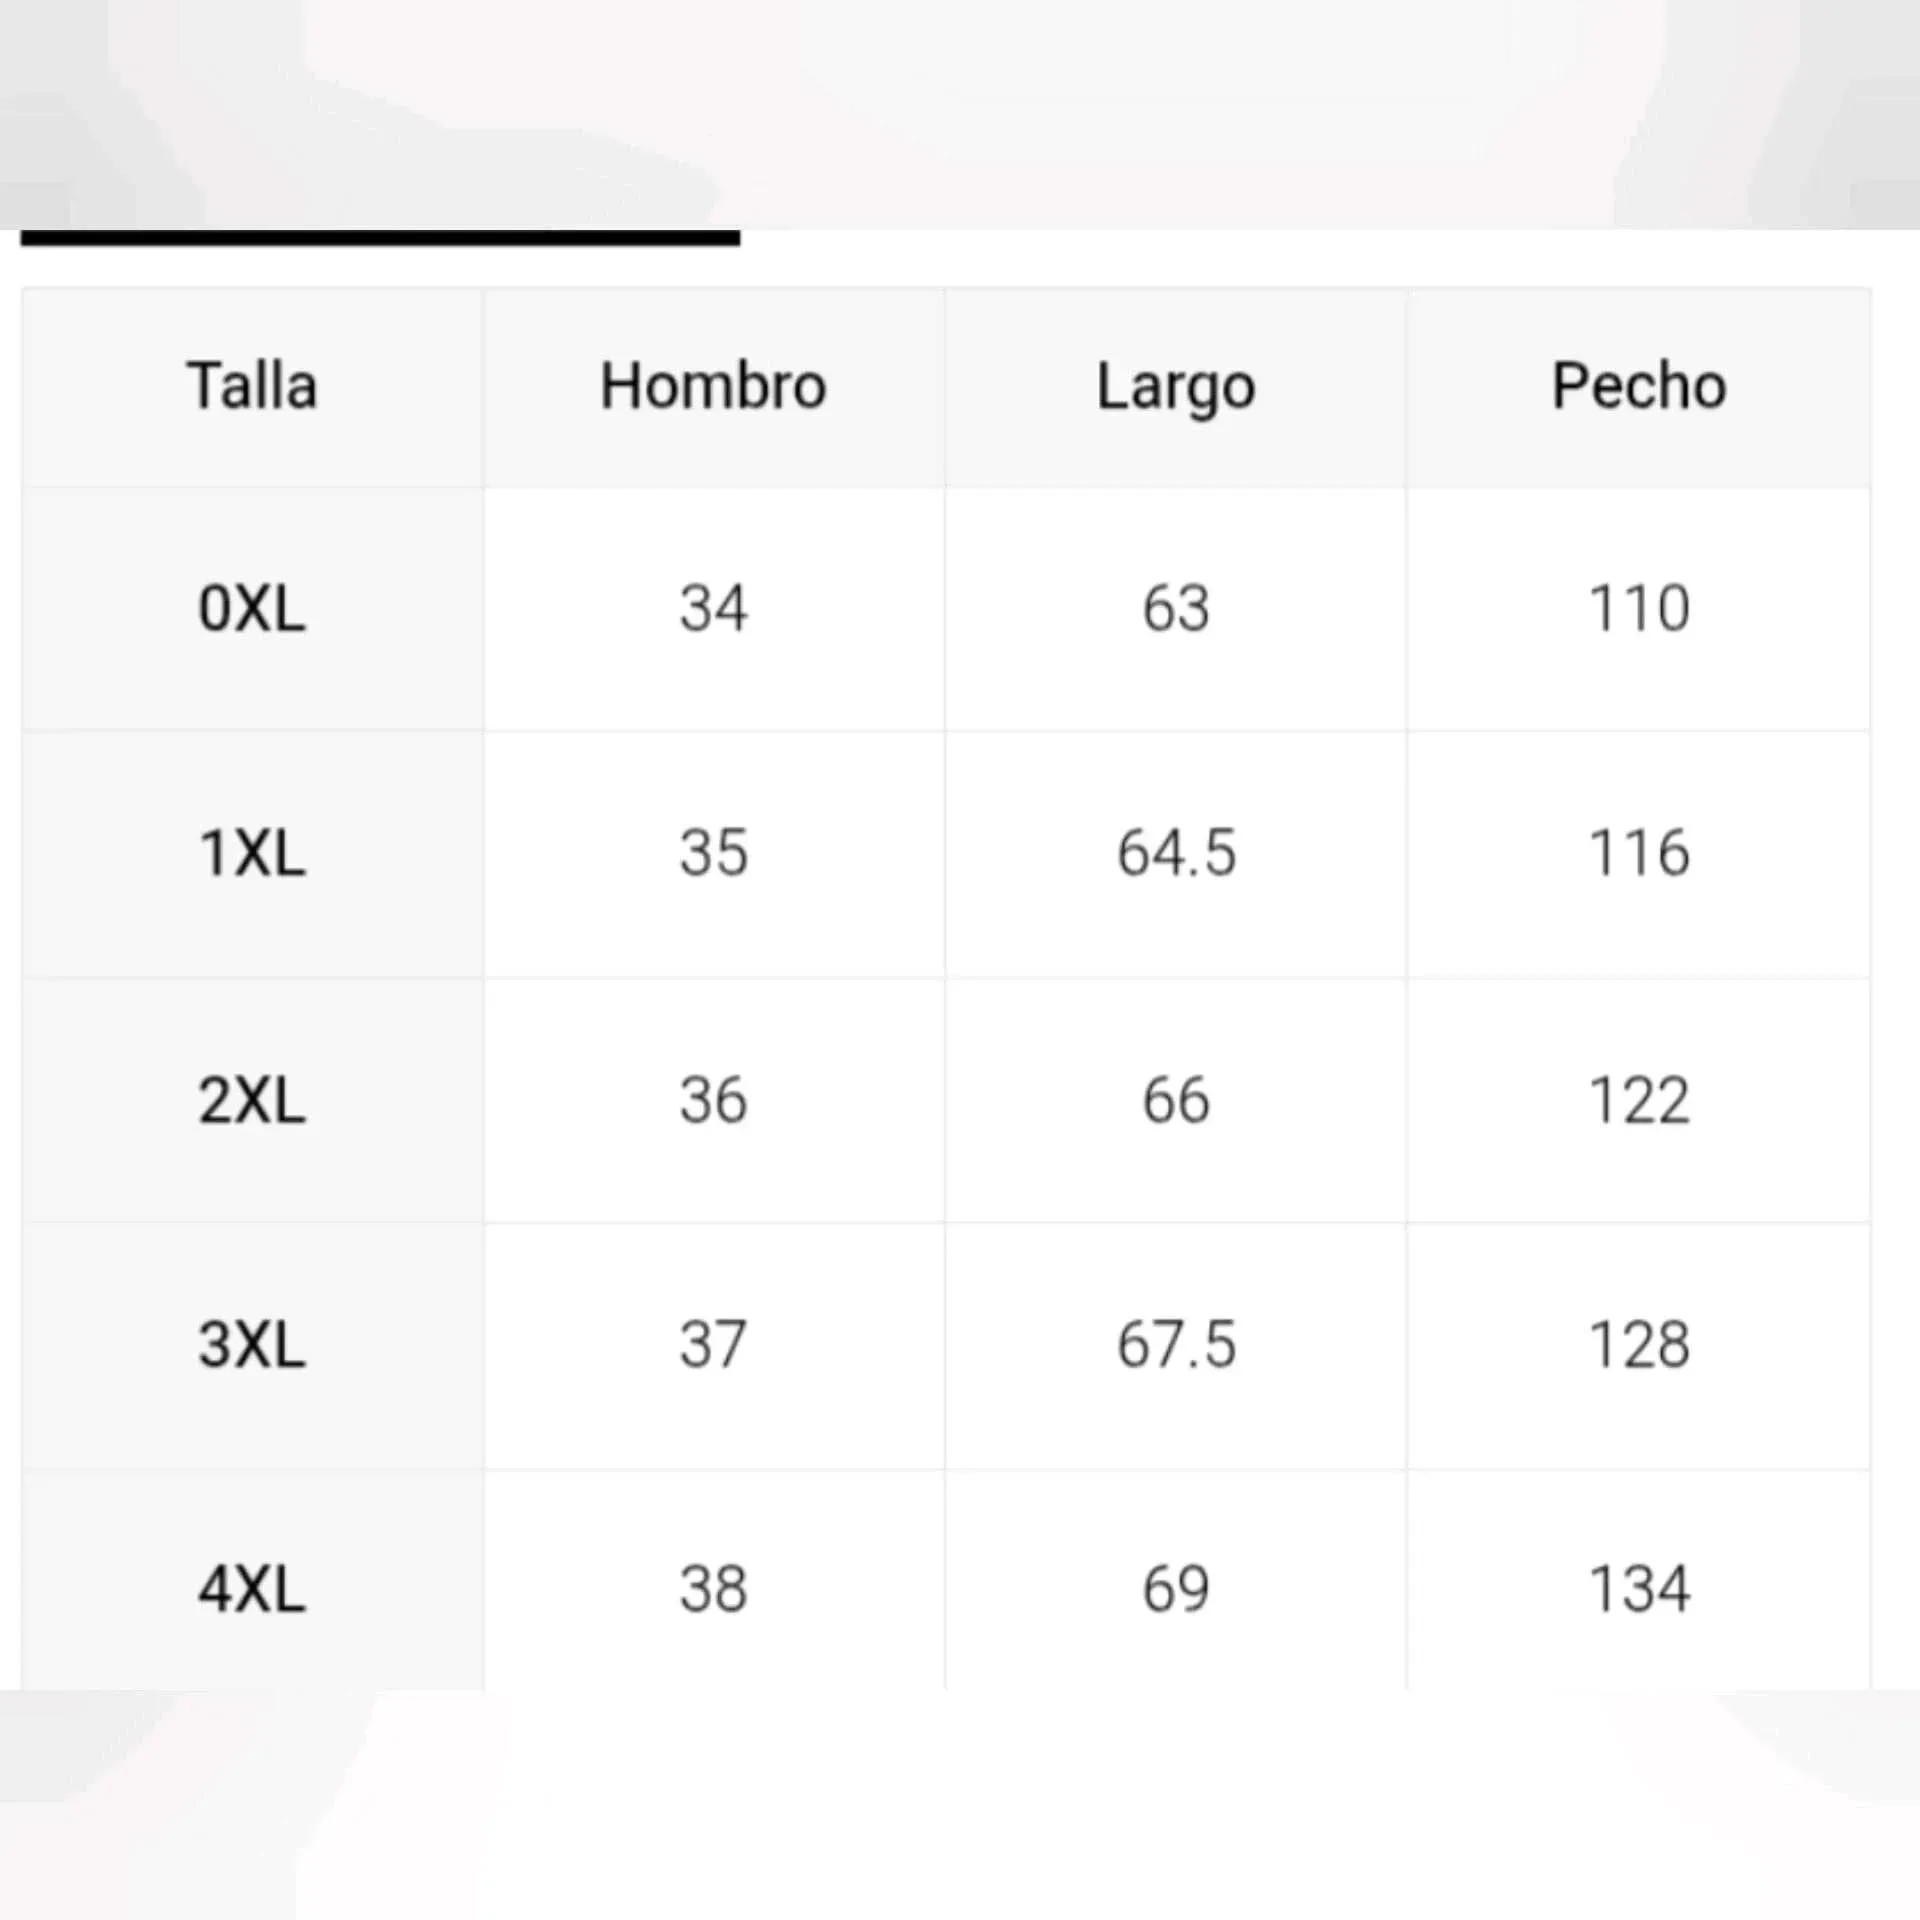
Task: Click the Largo value 67.5 cell
Action: pos(1176,1345)
